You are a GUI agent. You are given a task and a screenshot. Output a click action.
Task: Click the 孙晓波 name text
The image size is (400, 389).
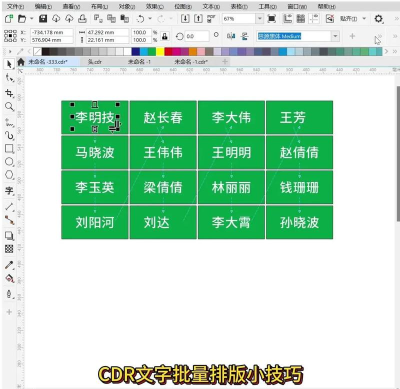click(x=299, y=222)
